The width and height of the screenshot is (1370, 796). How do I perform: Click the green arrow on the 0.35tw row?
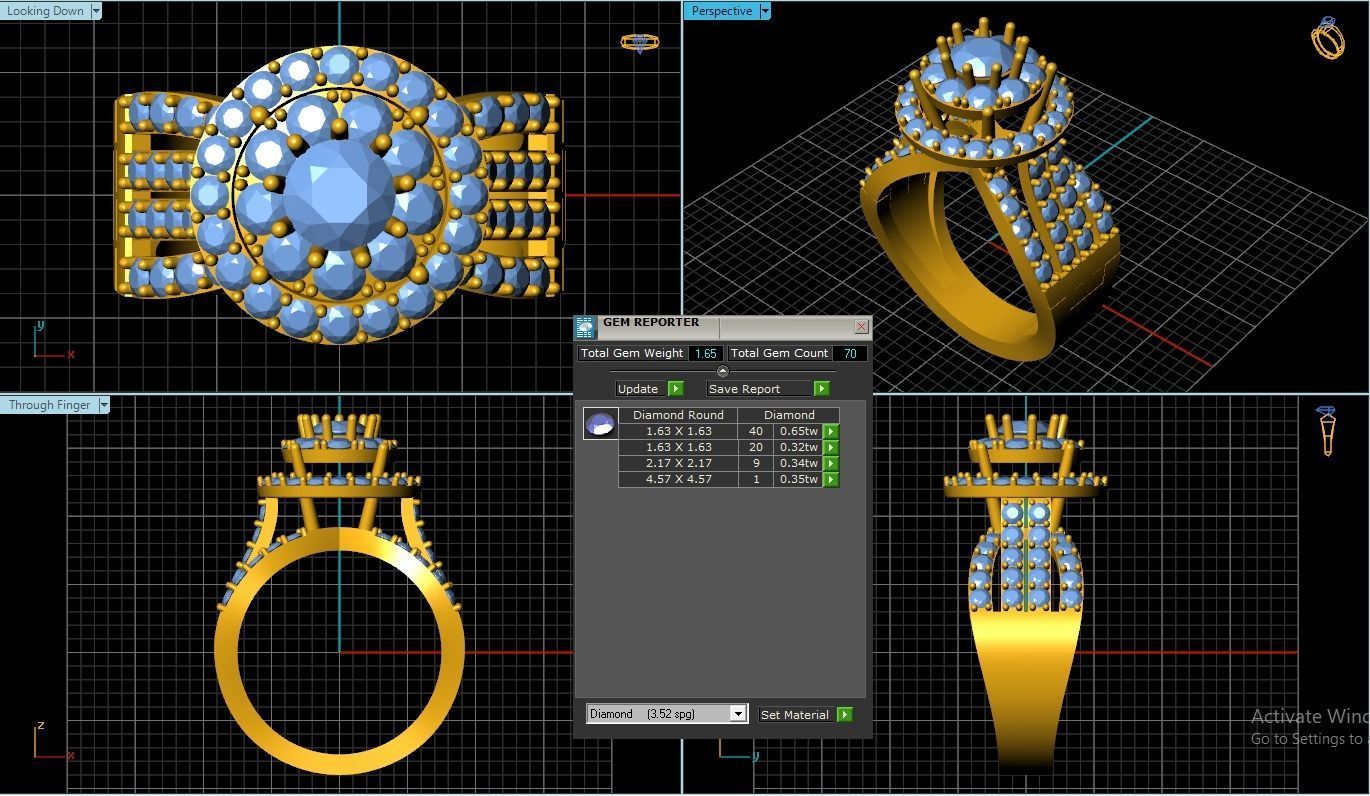point(831,479)
